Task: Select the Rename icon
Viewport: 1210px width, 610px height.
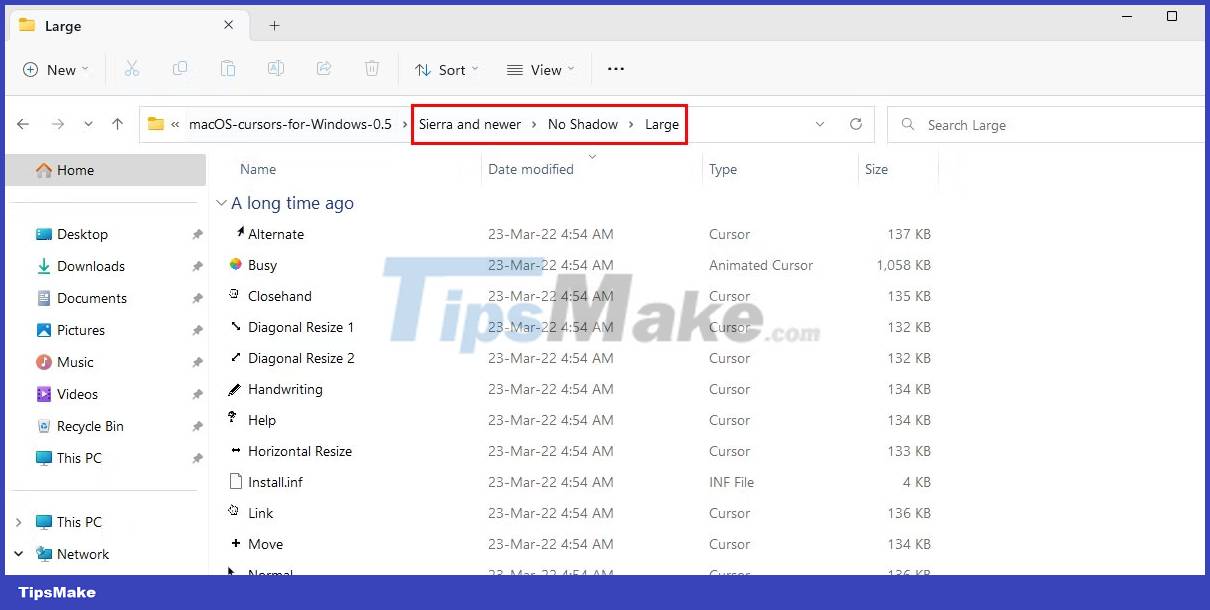Action: point(276,68)
